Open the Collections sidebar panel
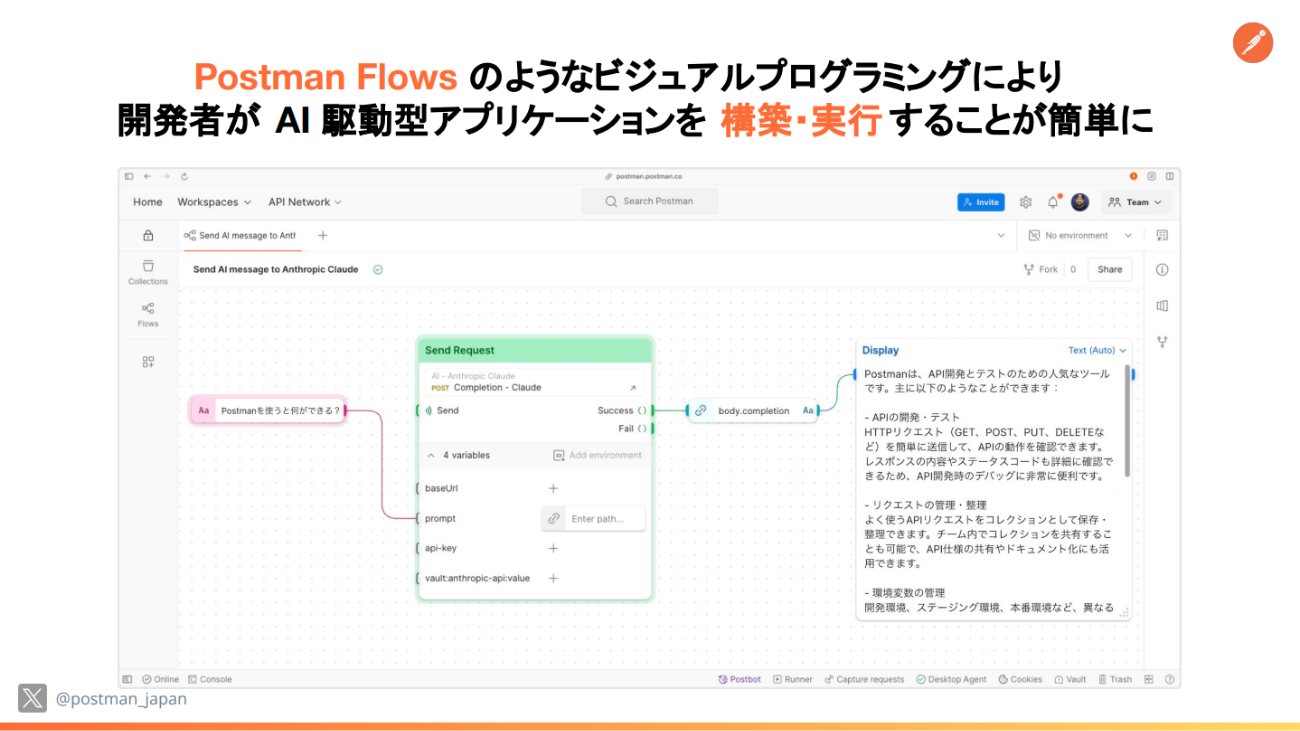The width and height of the screenshot is (1300, 731). pos(148,271)
